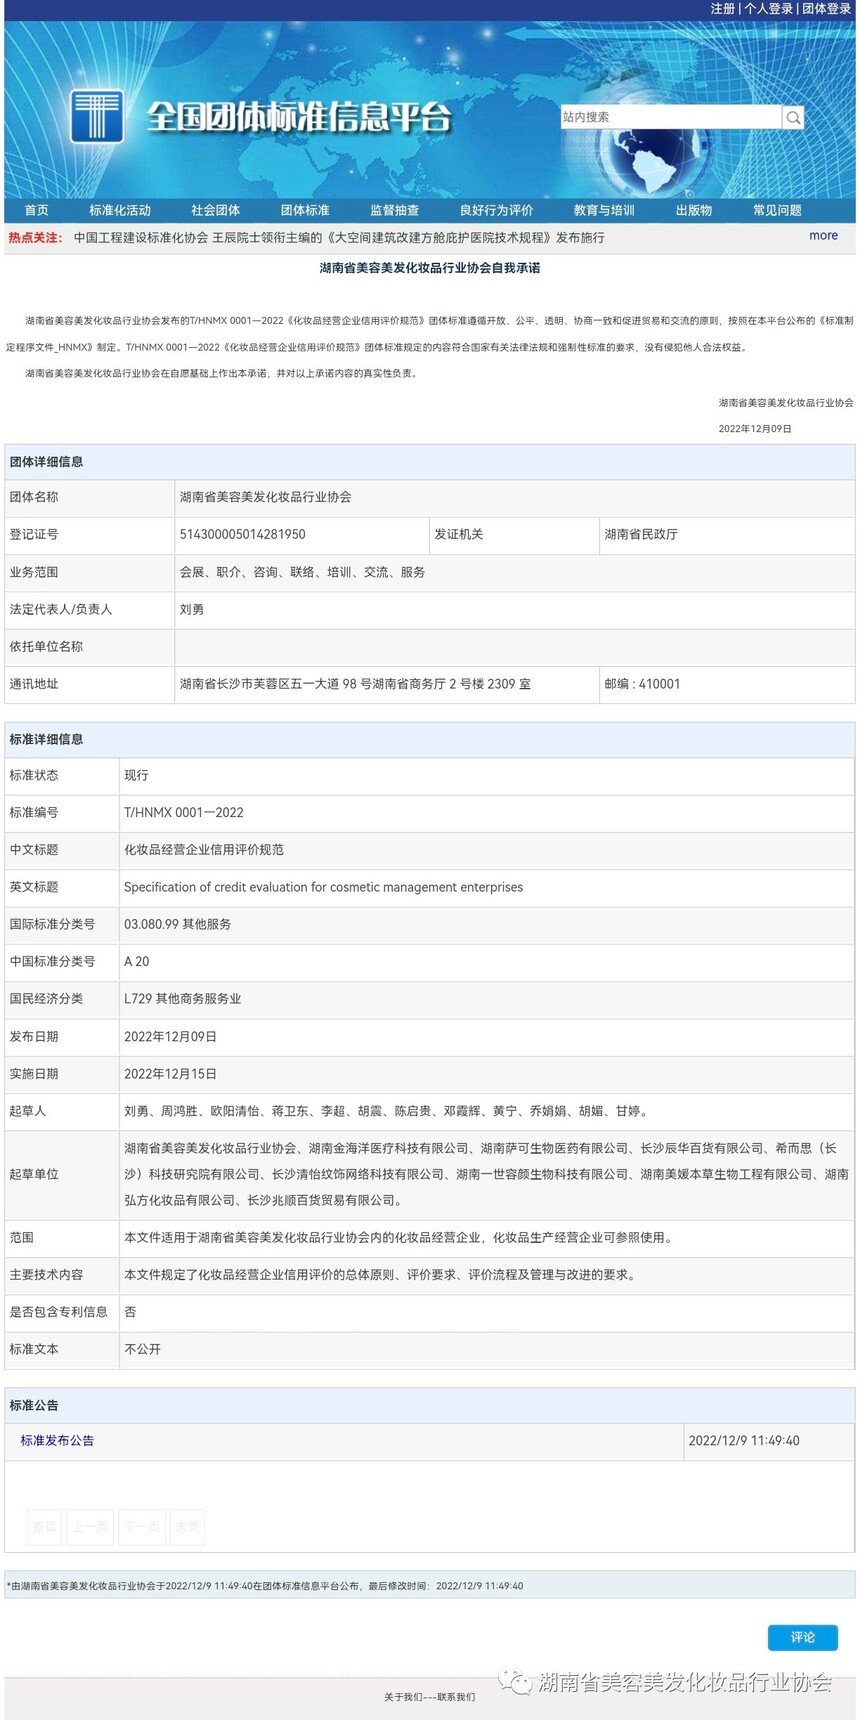The image size is (860, 1720).
Task: Open the 社会团体 menu
Action: click(x=216, y=210)
